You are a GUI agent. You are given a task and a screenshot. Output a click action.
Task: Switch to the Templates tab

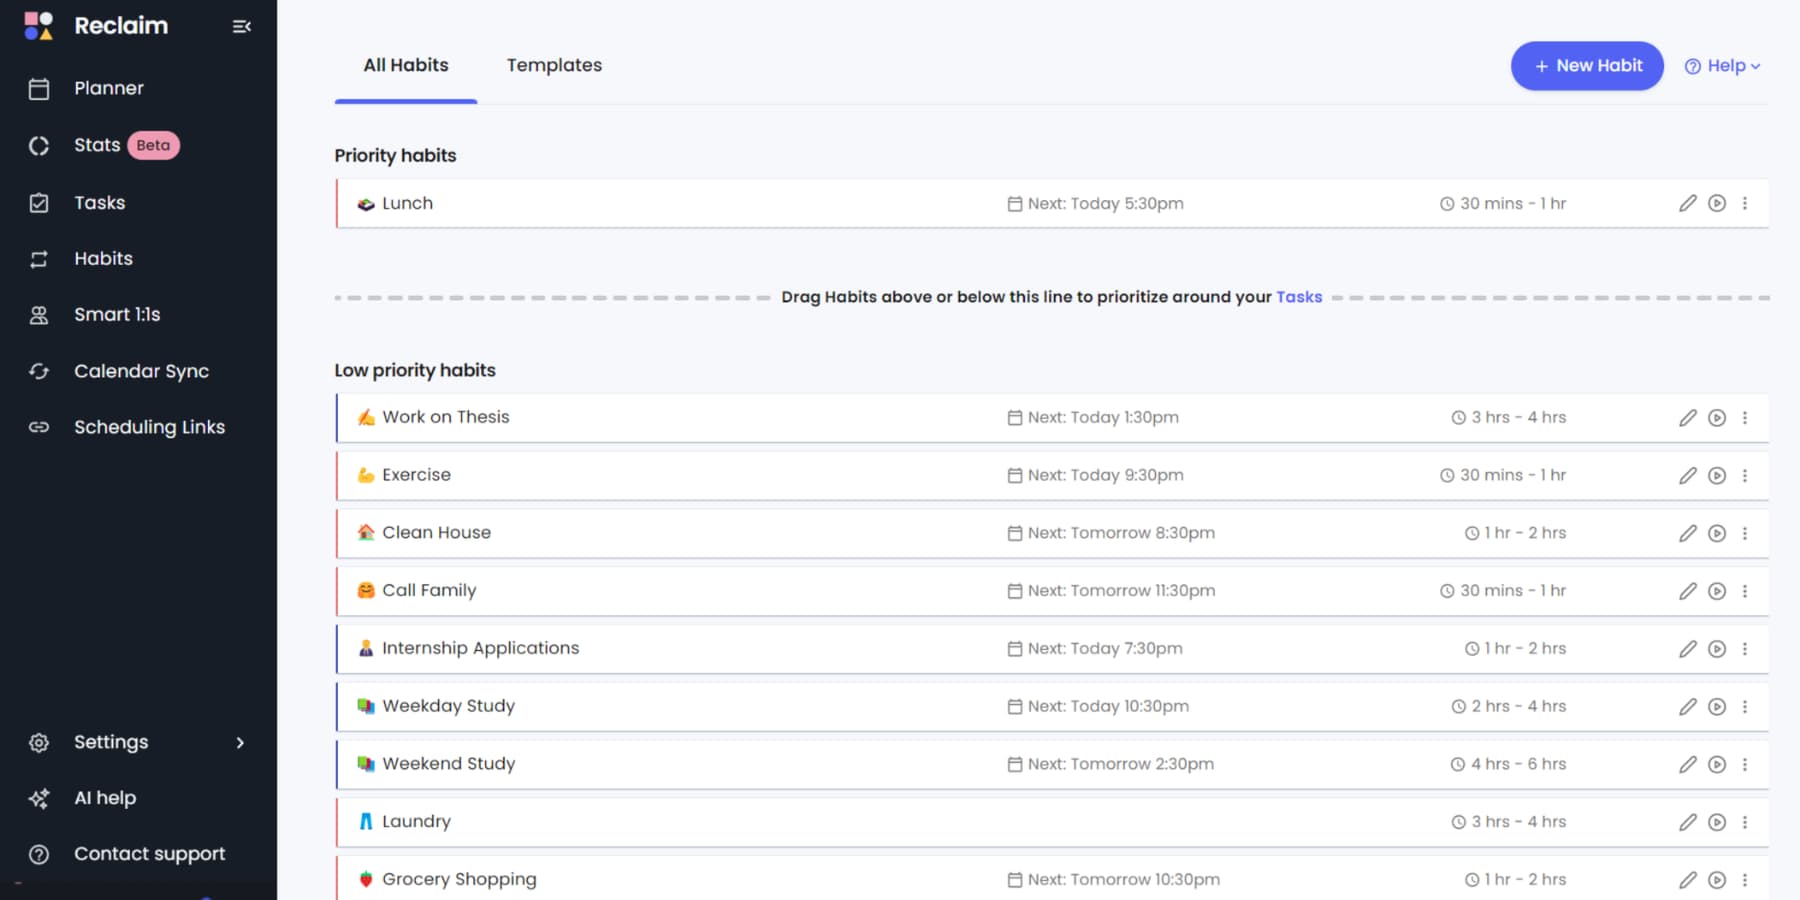tap(554, 66)
